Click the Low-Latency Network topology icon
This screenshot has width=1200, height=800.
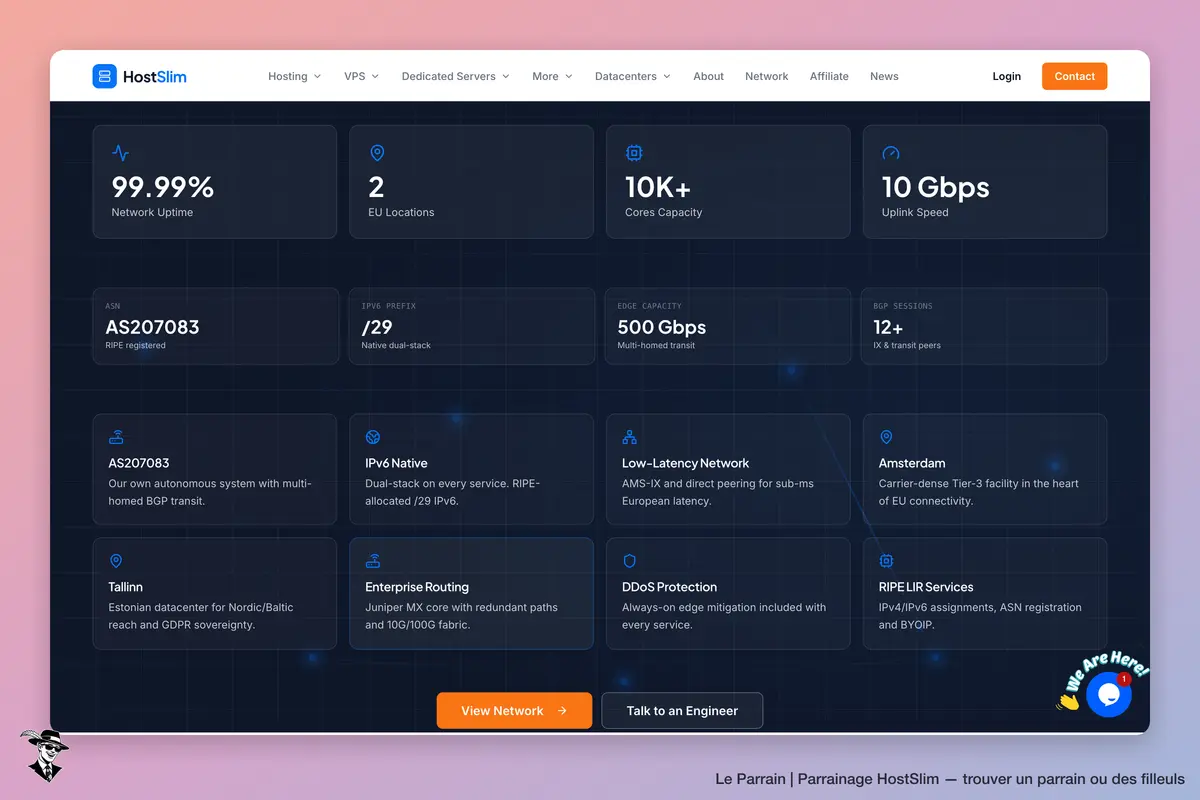pos(630,438)
